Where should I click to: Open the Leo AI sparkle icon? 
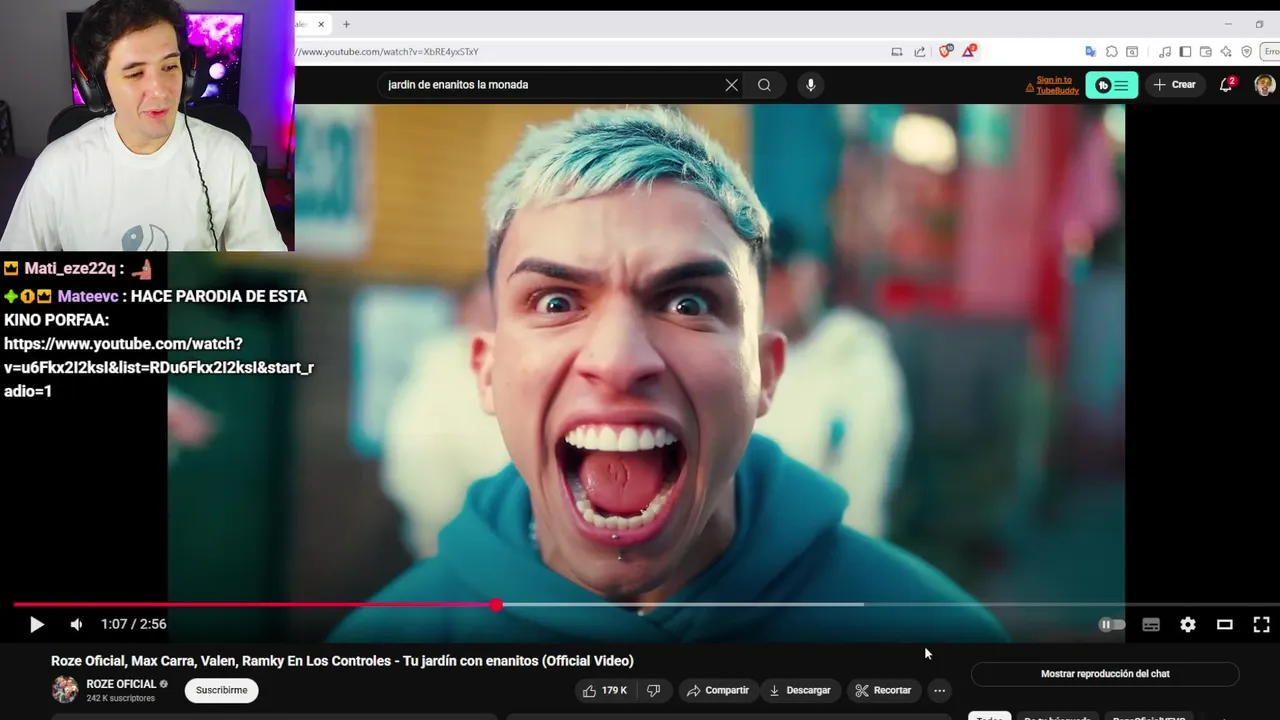pyautogui.click(x=1225, y=52)
